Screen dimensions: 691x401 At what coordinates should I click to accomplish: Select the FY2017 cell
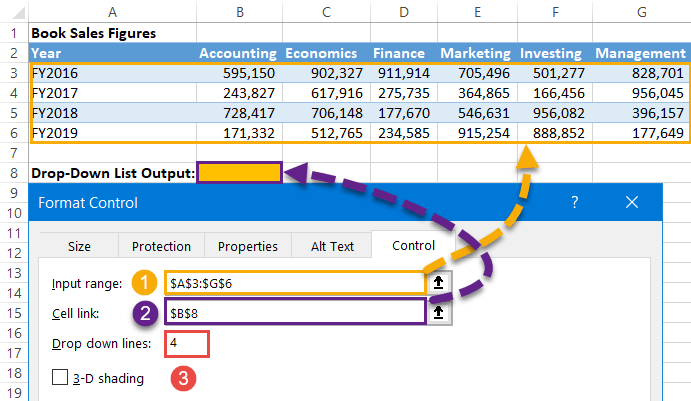coord(112,93)
